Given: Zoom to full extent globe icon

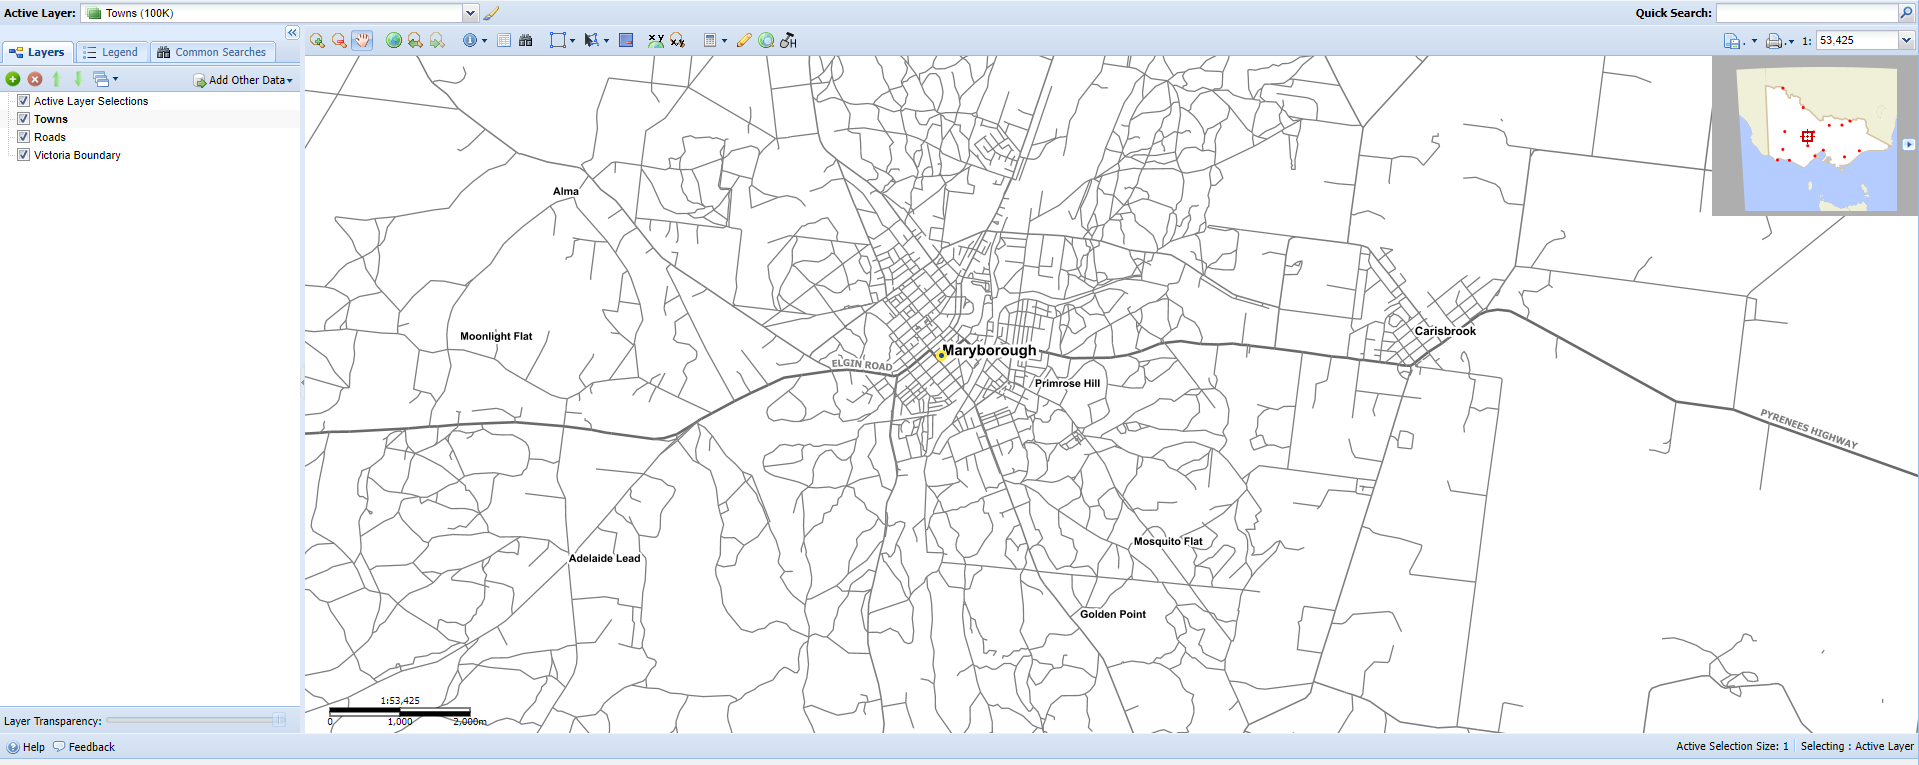Looking at the screenshot, I should pos(394,41).
